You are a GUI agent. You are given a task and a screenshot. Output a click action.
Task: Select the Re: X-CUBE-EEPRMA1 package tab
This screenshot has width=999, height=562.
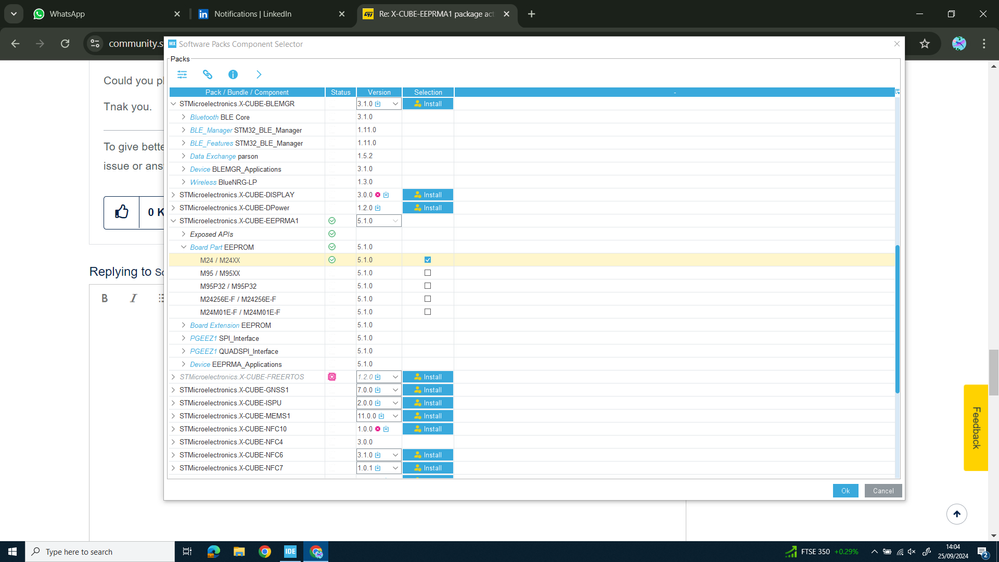(436, 13)
